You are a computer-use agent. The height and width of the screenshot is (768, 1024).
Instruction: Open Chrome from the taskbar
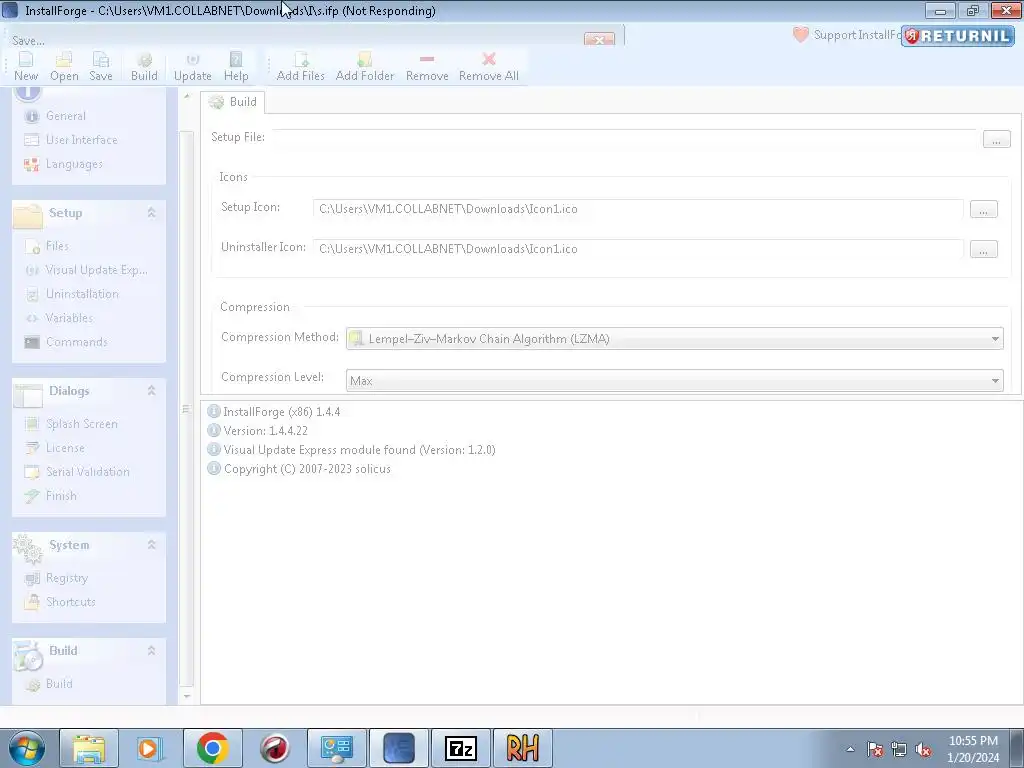point(212,748)
